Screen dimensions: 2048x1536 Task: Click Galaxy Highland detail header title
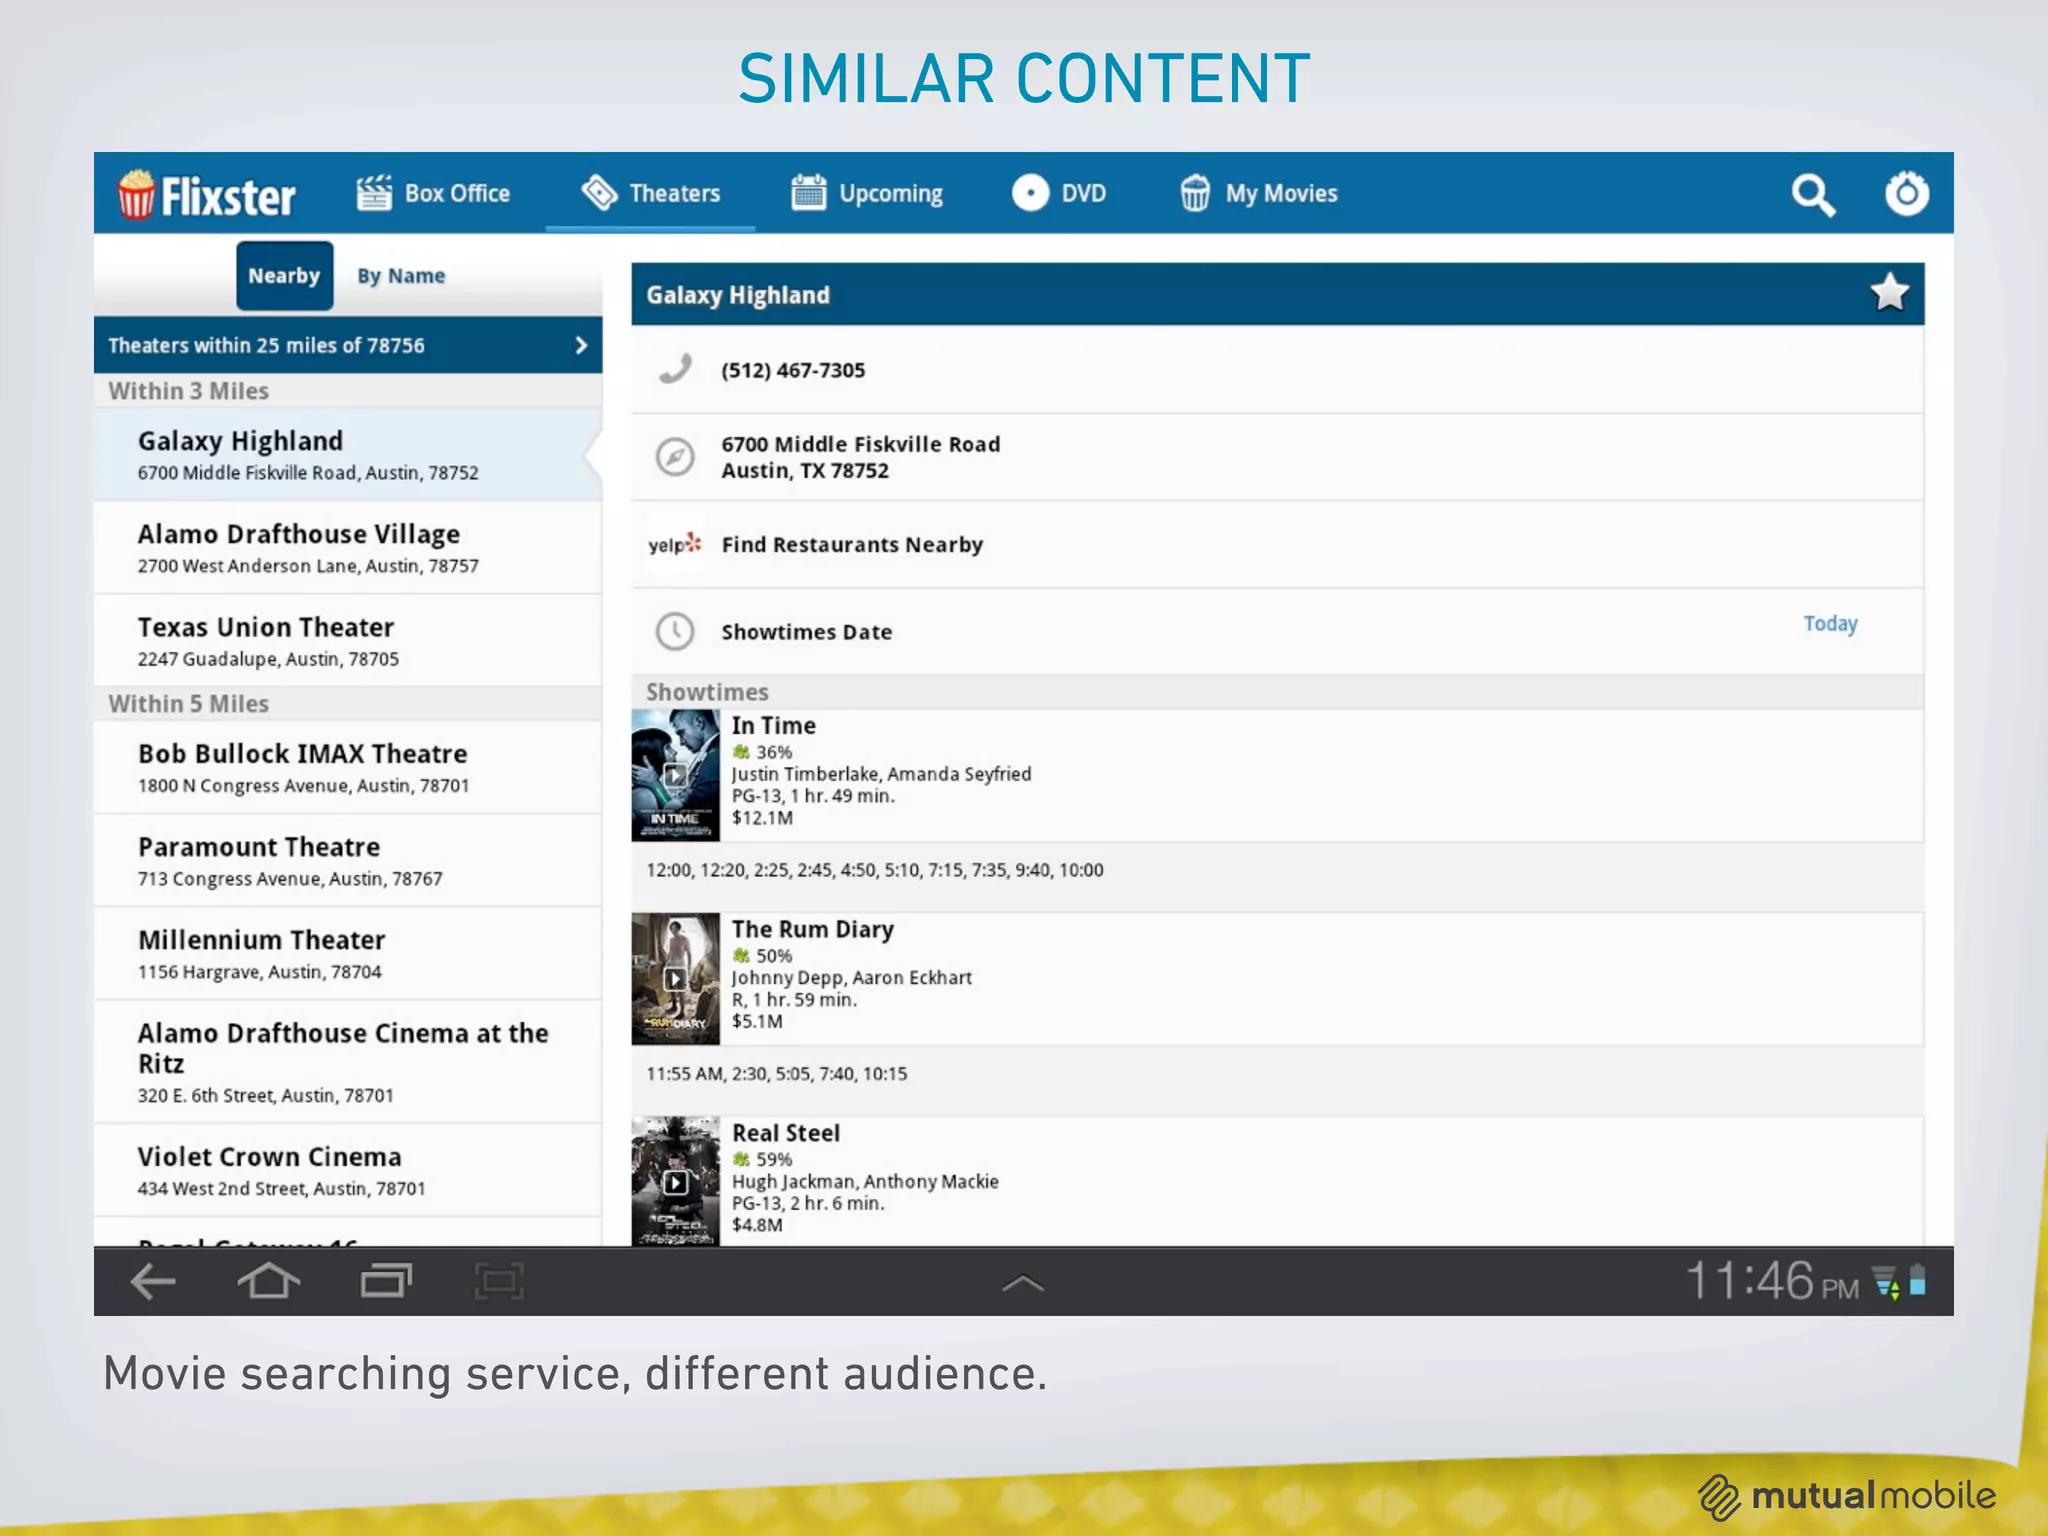click(738, 295)
